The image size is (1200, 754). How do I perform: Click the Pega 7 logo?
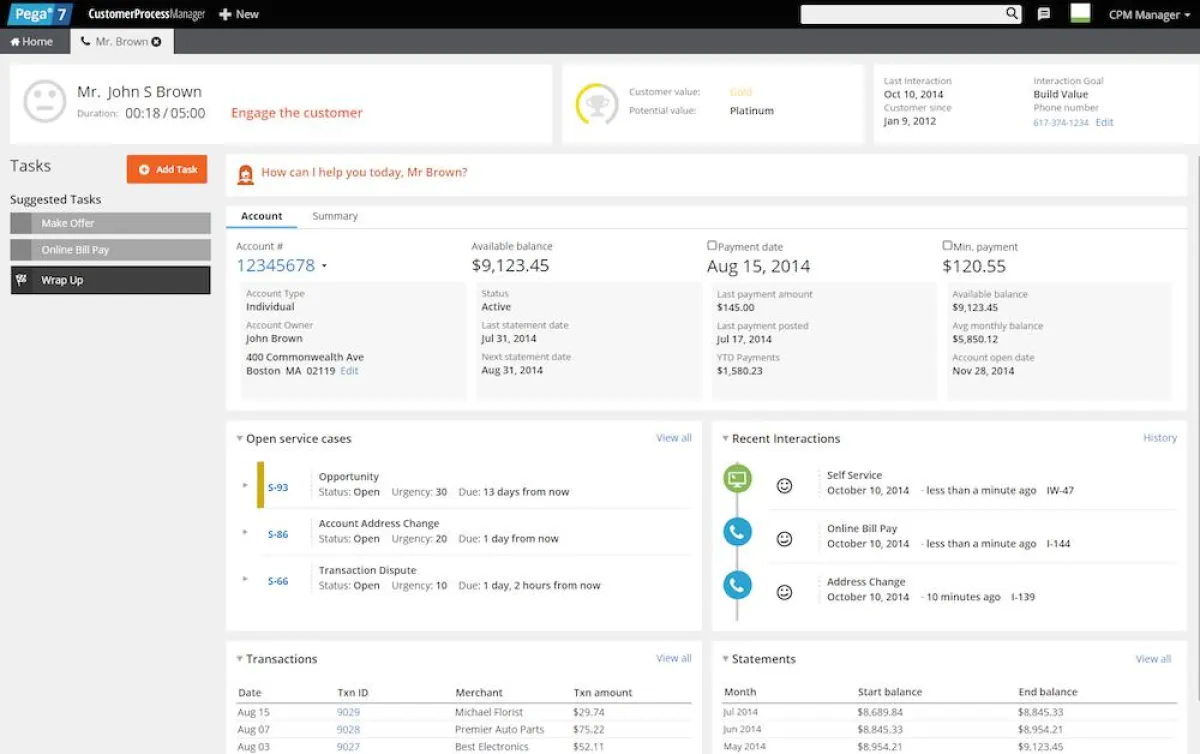(x=36, y=14)
